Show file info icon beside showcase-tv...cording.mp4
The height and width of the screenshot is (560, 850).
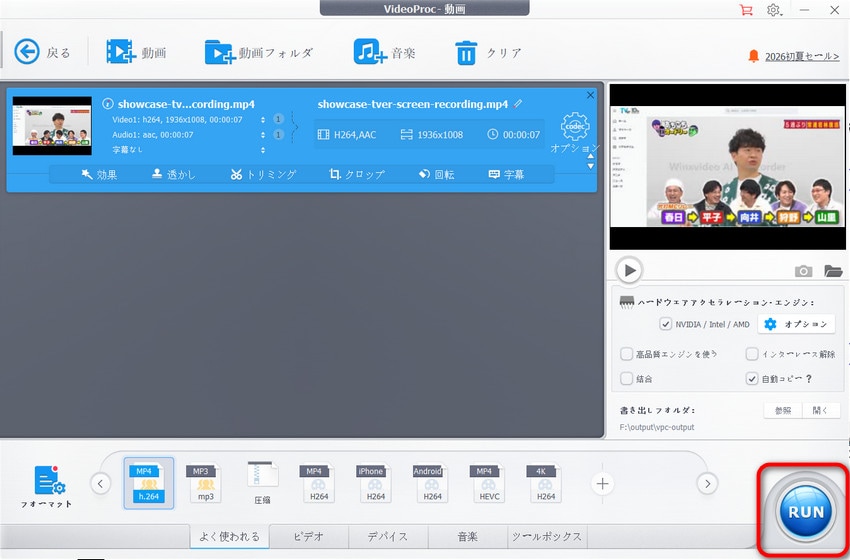click(108, 104)
